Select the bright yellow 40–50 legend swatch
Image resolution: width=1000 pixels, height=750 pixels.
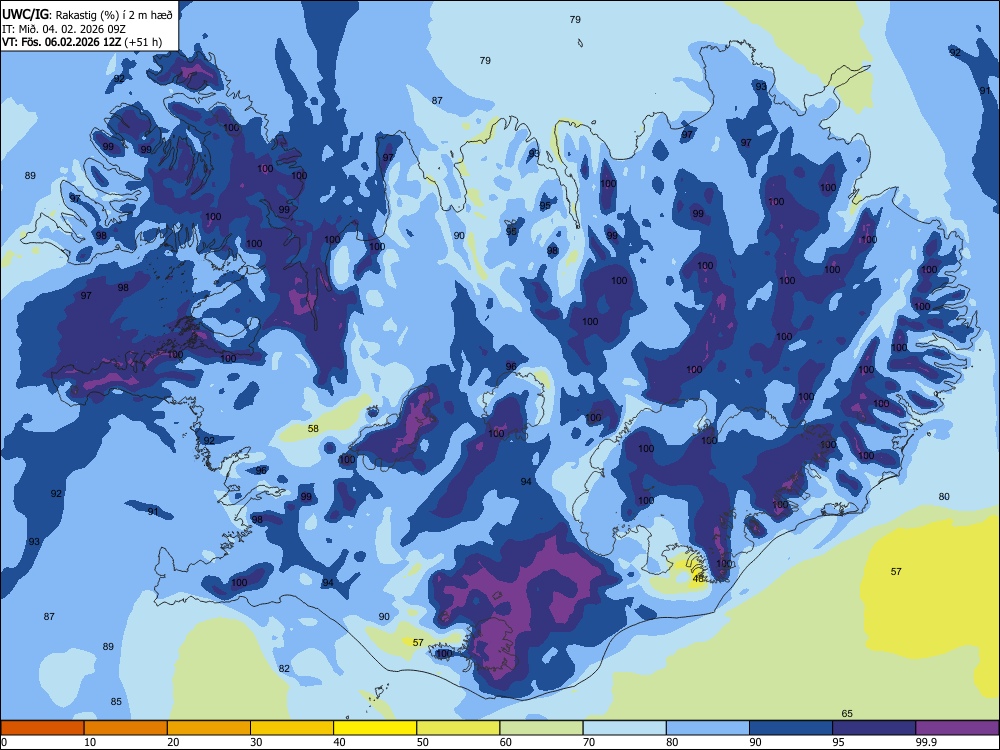(x=375, y=728)
